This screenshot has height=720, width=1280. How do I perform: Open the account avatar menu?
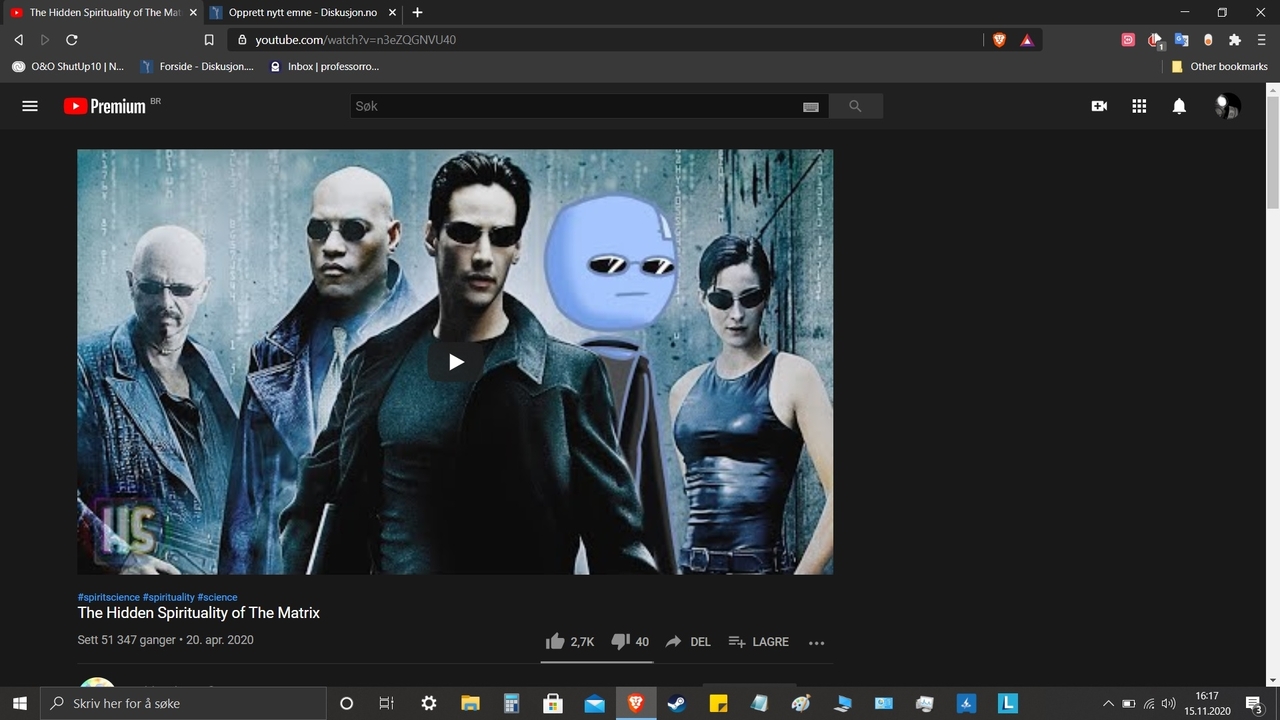point(1227,106)
